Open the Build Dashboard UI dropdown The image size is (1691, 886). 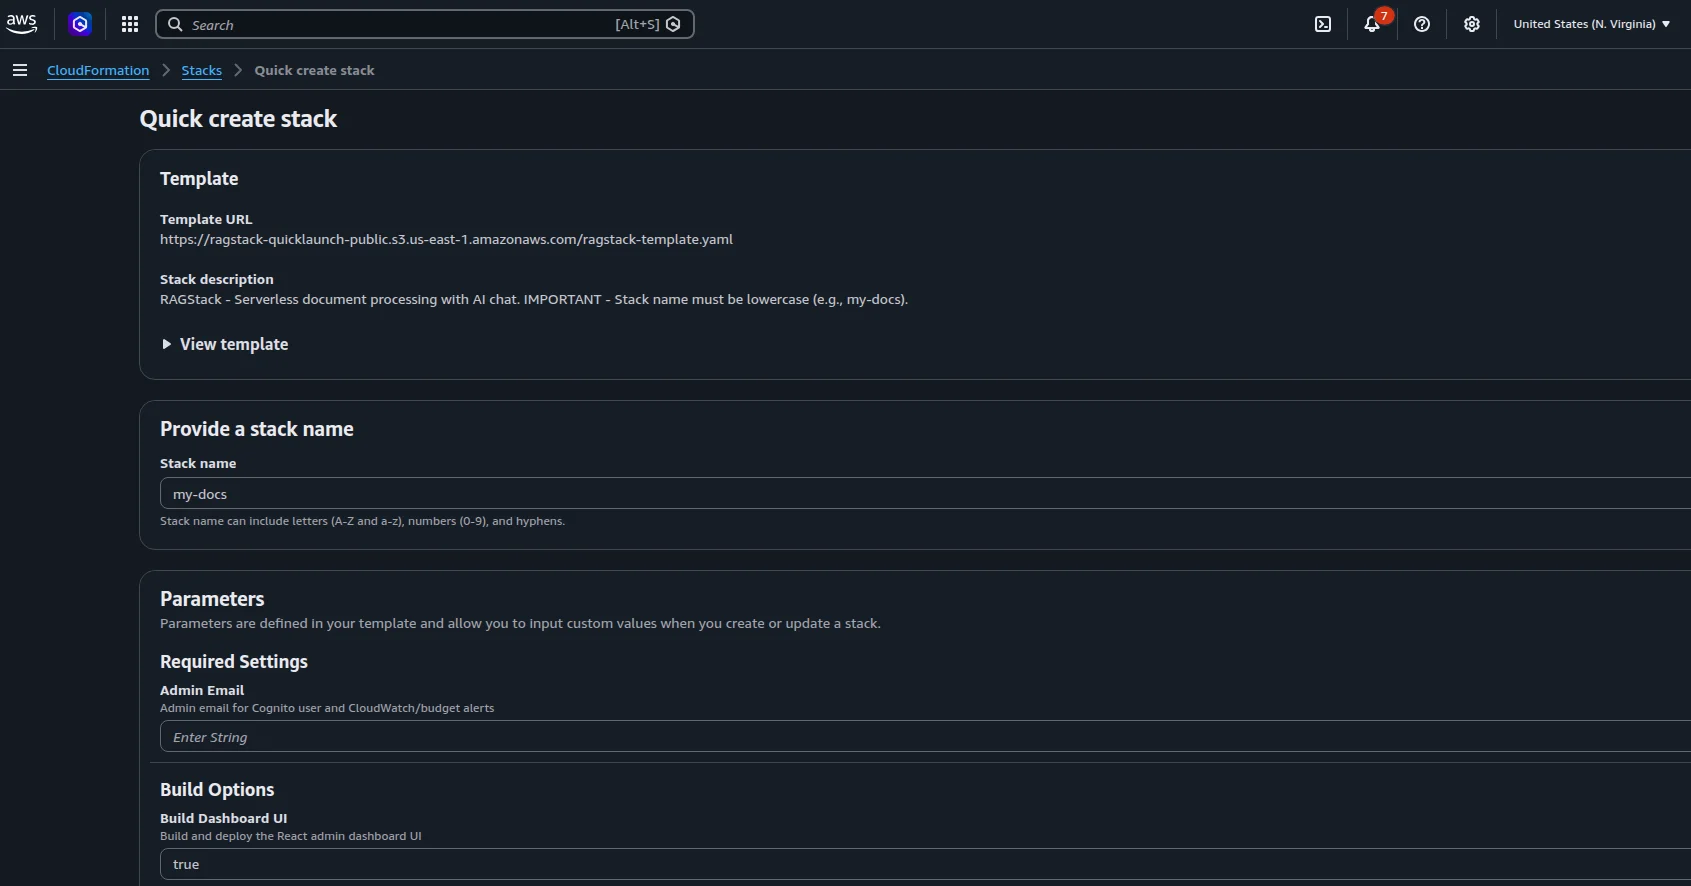click(x=925, y=864)
